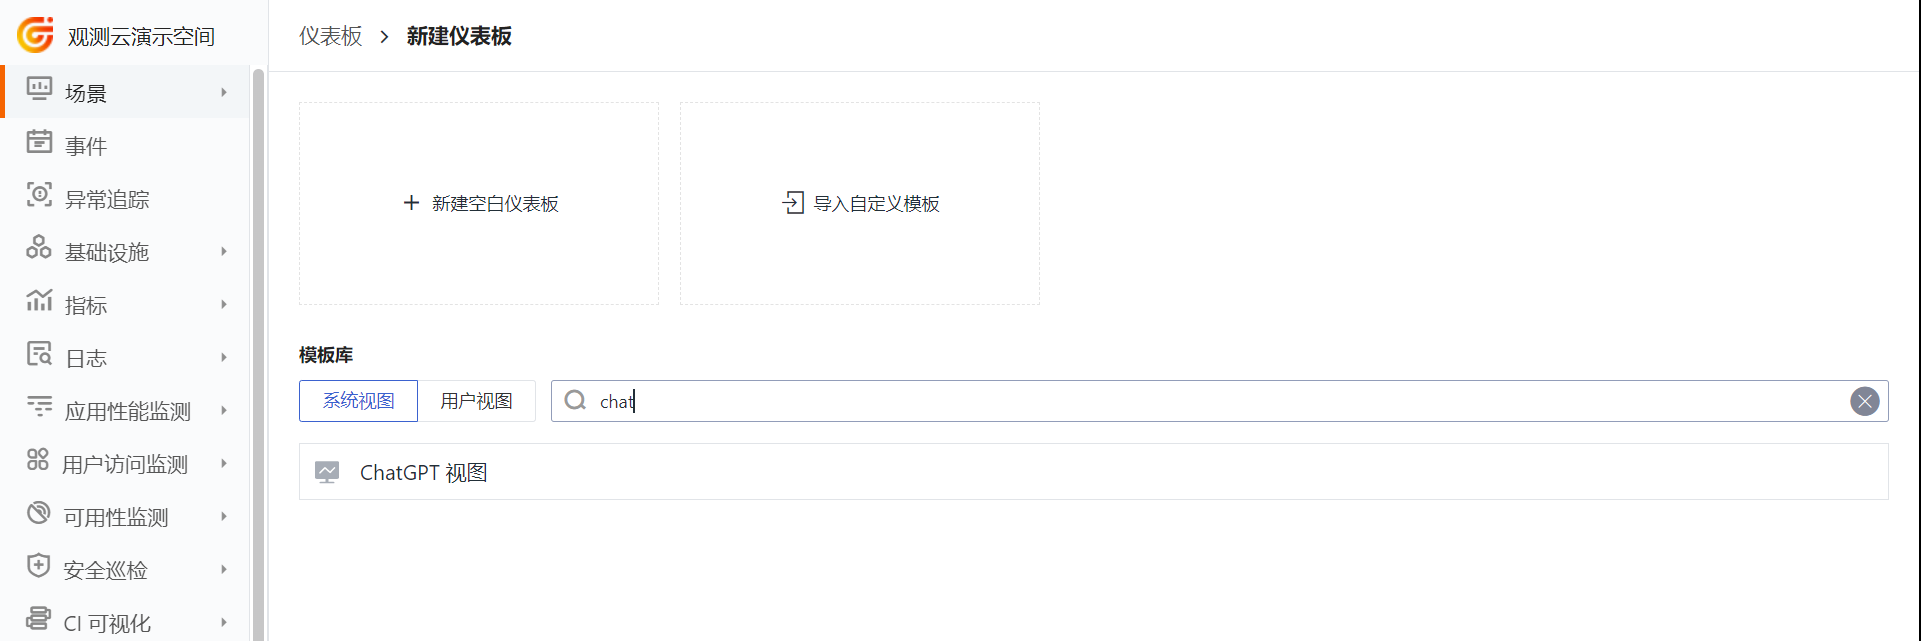Expand the 应用性能监测 submenu arrow
The width and height of the screenshot is (1921, 641).
point(224,410)
